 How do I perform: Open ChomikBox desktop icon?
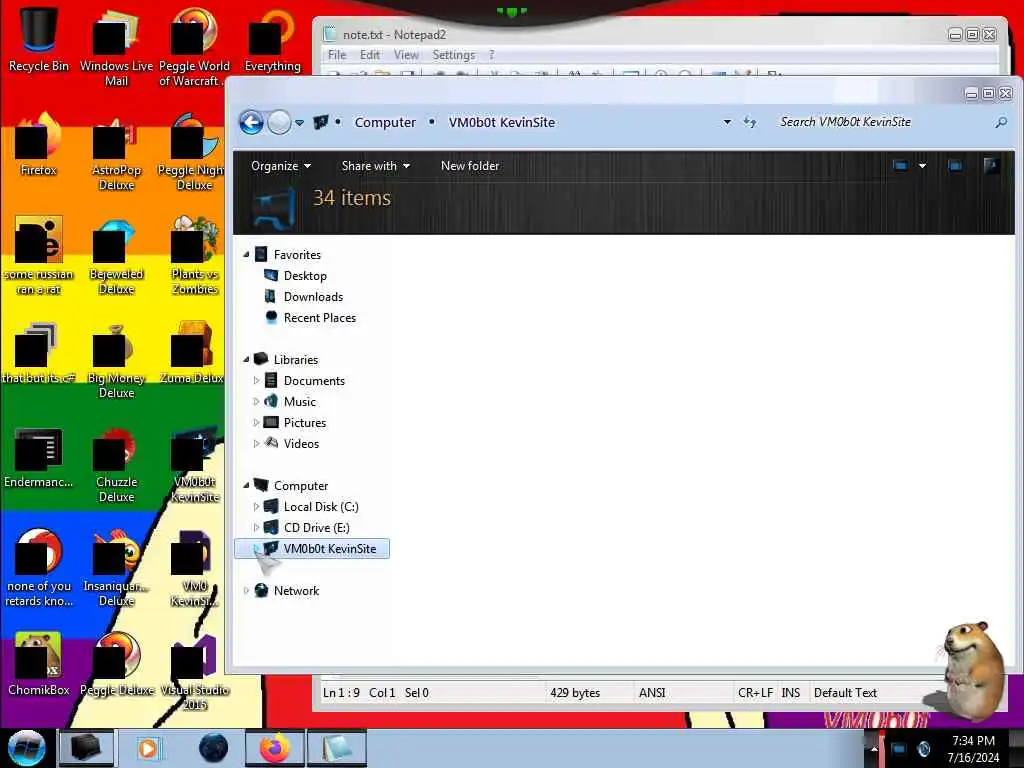coord(39,665)
